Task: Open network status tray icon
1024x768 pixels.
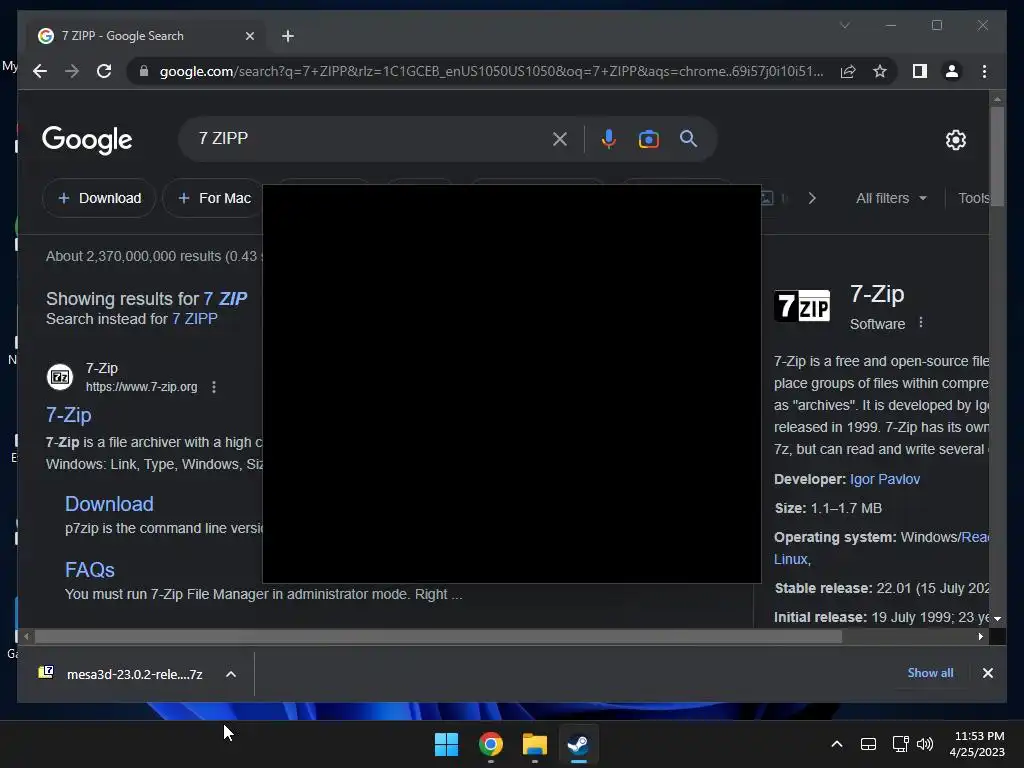Action: [901, 744]
